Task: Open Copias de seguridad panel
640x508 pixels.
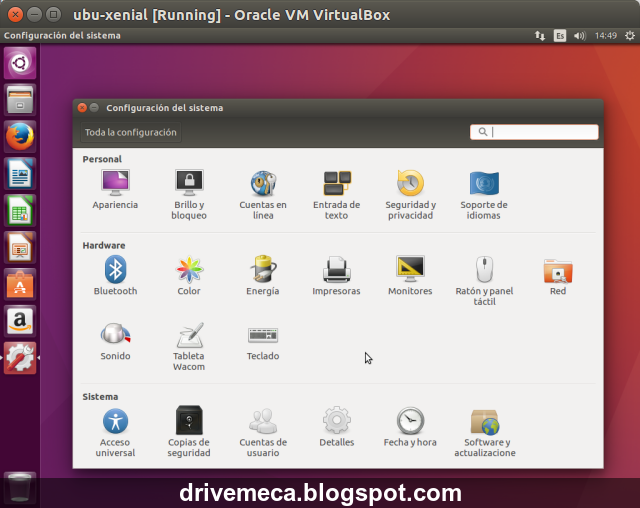Action: point(189,432)
